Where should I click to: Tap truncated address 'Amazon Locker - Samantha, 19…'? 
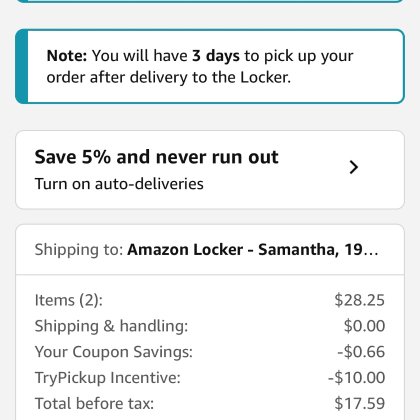point(253,250)
